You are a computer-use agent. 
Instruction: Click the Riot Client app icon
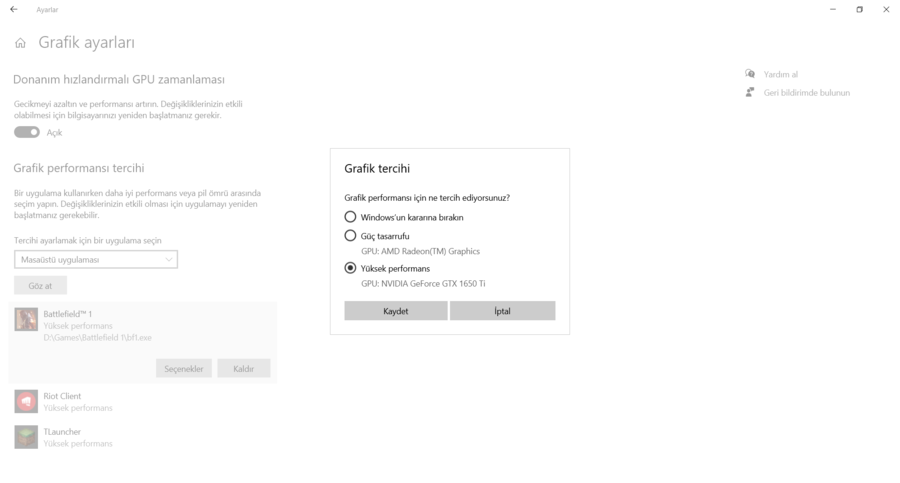point(26,401)
